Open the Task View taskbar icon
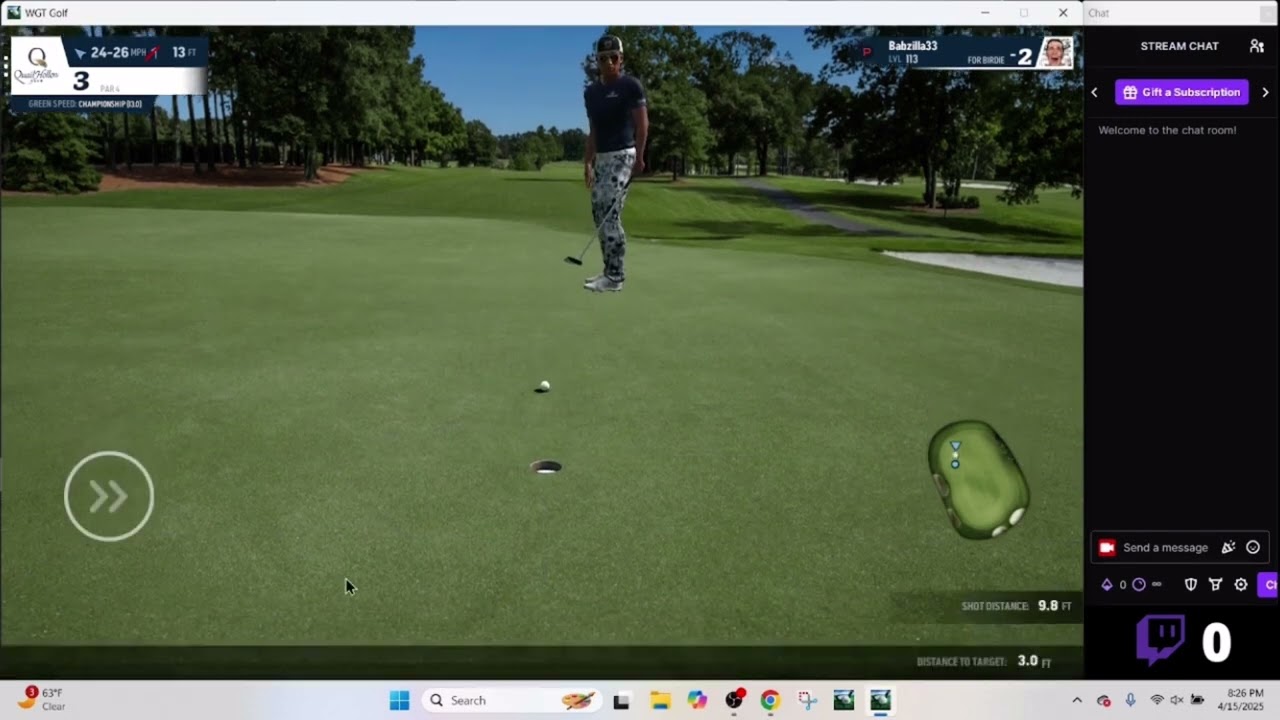This screenshot has width=1280, height=720. 621,700
